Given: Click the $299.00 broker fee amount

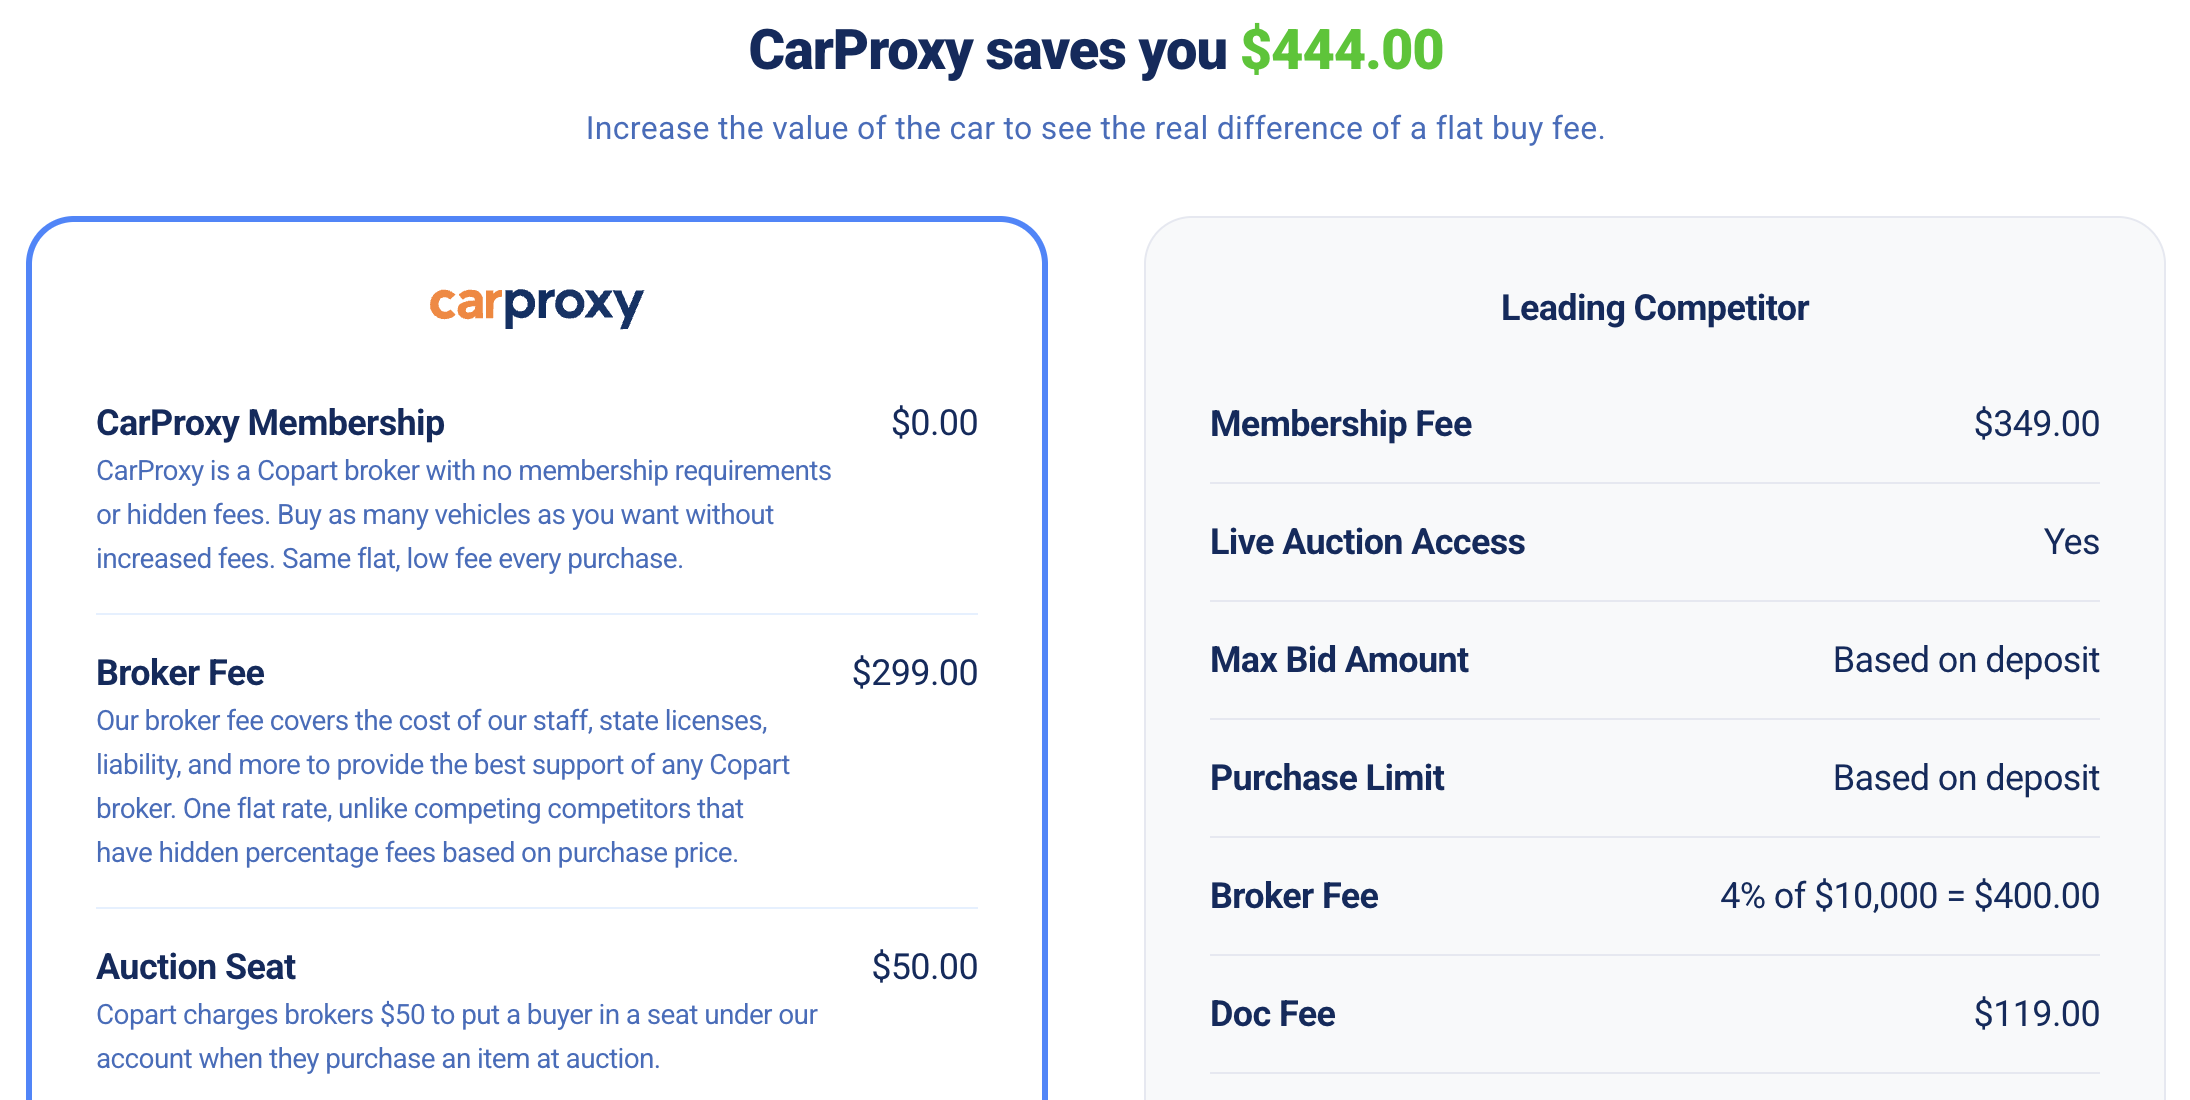Looking at the screenshot, I should click(x=915, y=672).
